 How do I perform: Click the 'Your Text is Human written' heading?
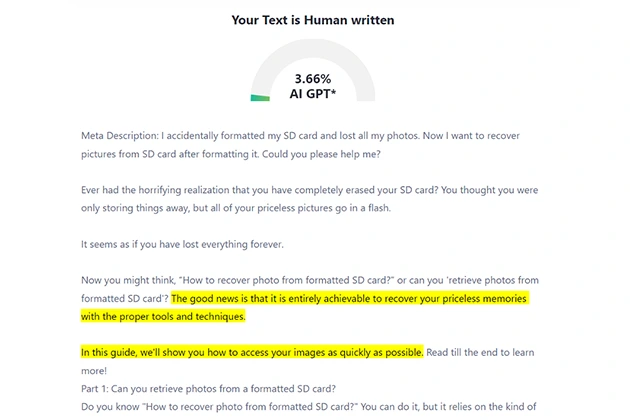[313, 20]
